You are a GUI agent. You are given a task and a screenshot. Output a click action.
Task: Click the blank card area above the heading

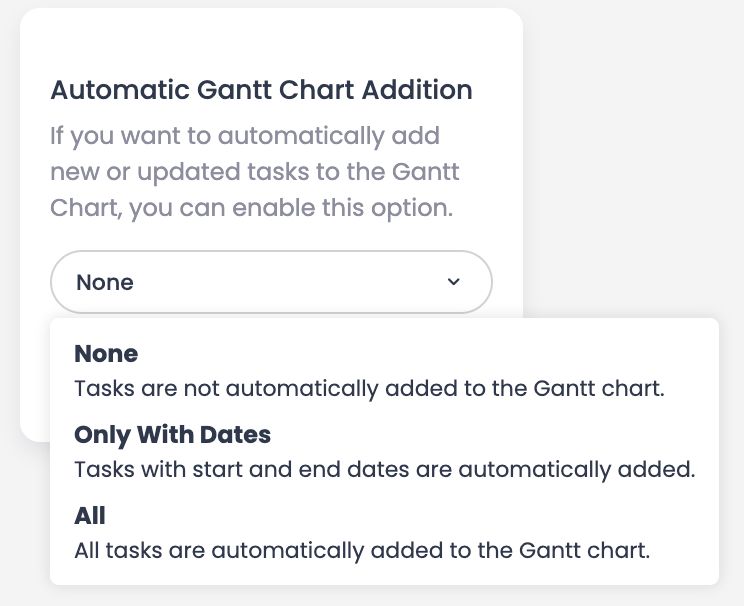(x=271, y=40)
